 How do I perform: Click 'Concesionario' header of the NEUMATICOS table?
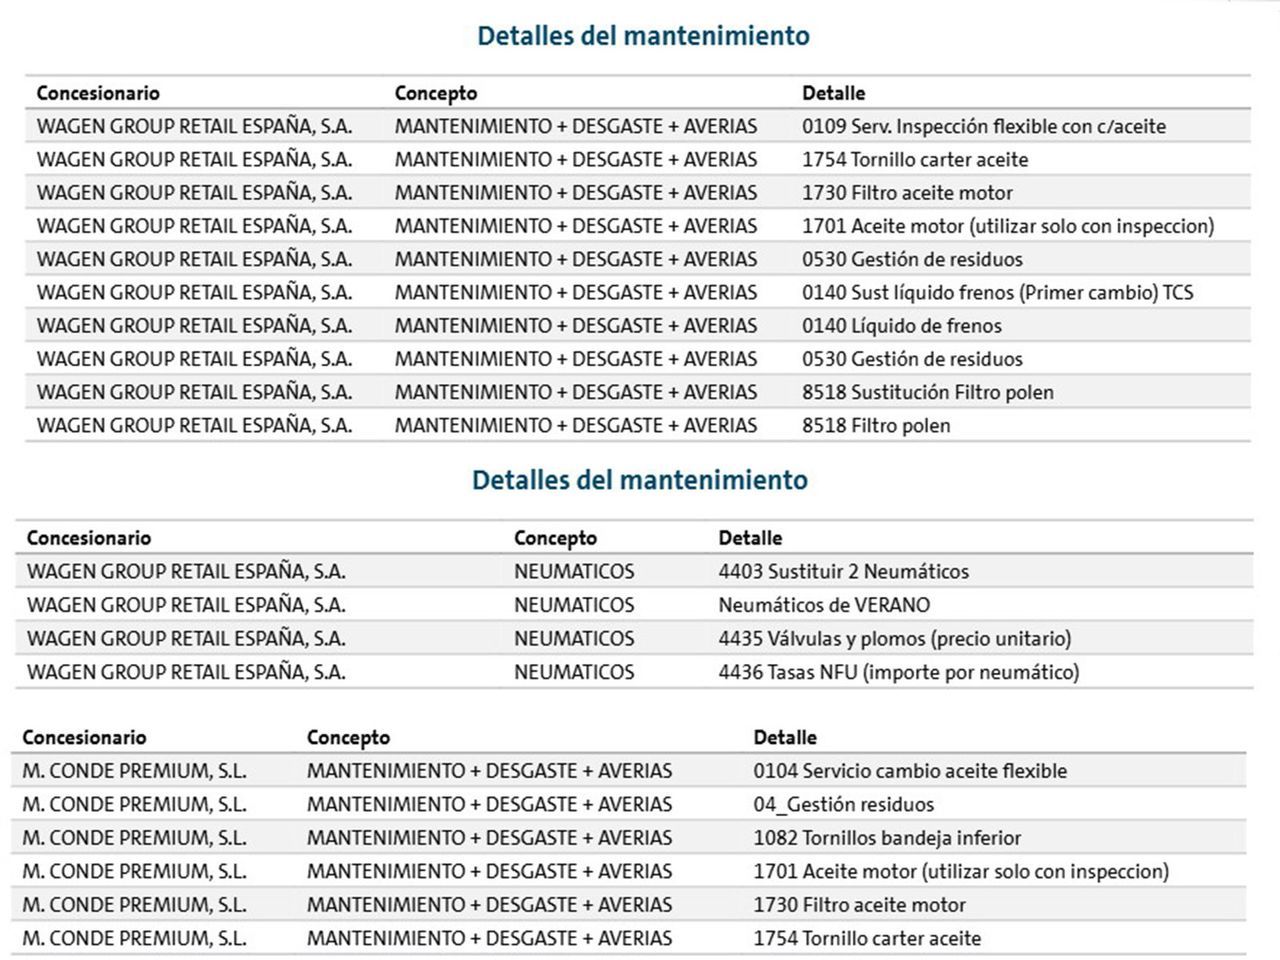click(89, 538)
